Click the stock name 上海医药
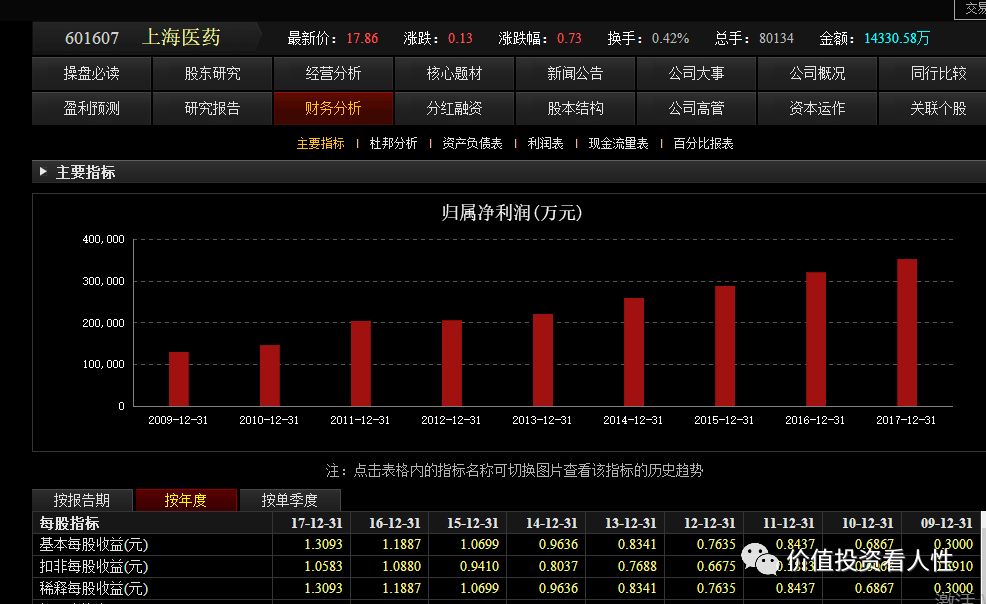This screenshot has width=986, height=604. (x=182, y=37)
